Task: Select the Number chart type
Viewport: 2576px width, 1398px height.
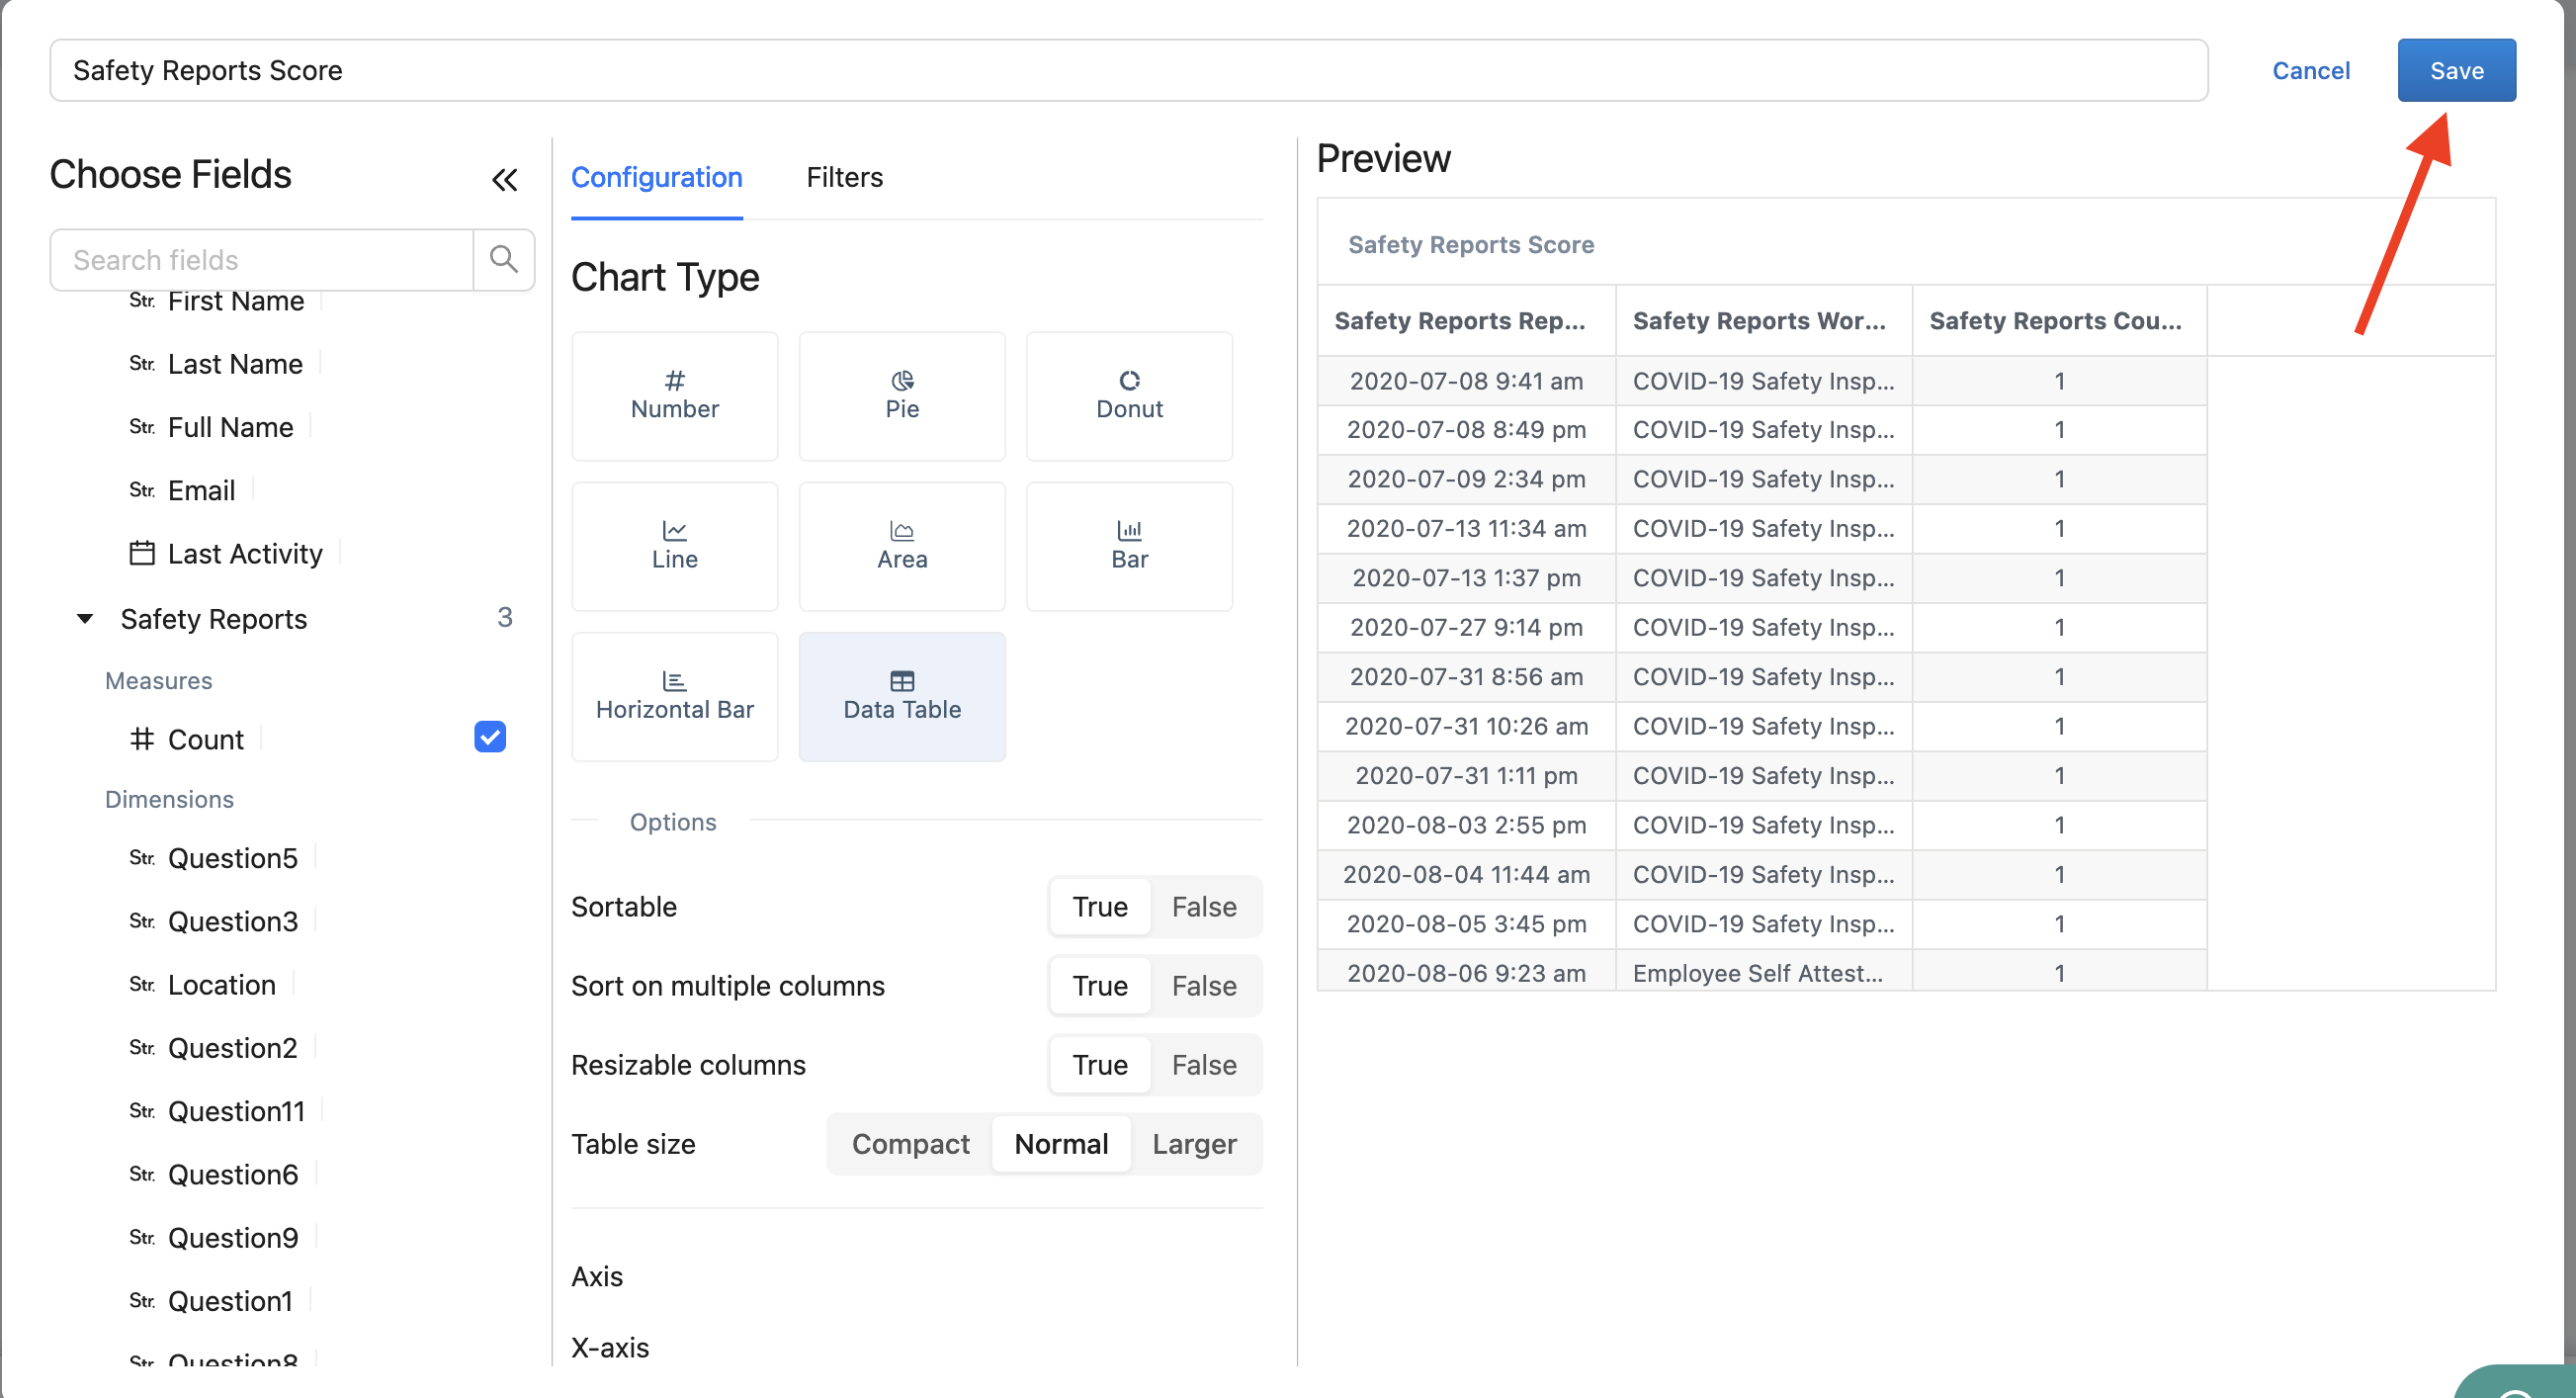Action: (674, 396)
